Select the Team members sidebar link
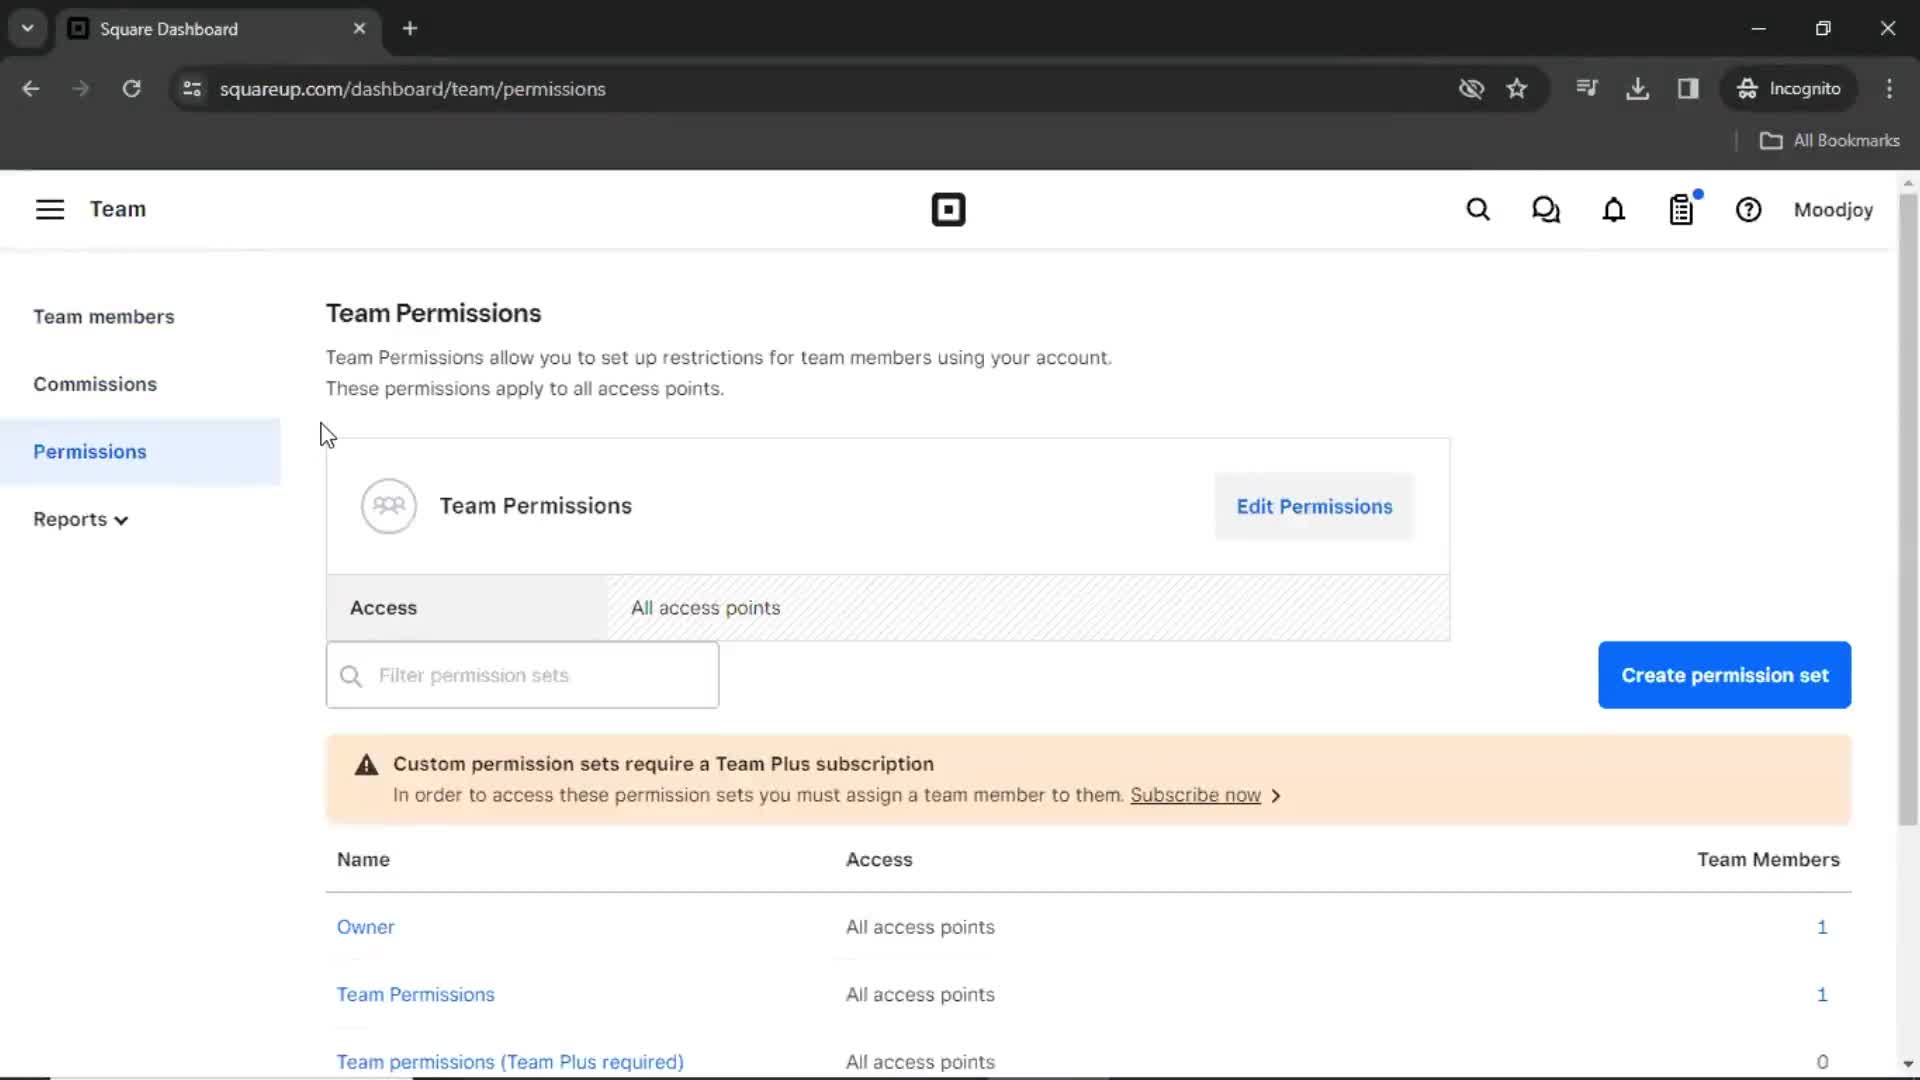Viewport: 1920px width, 1080px height. (x=103, y=316)
